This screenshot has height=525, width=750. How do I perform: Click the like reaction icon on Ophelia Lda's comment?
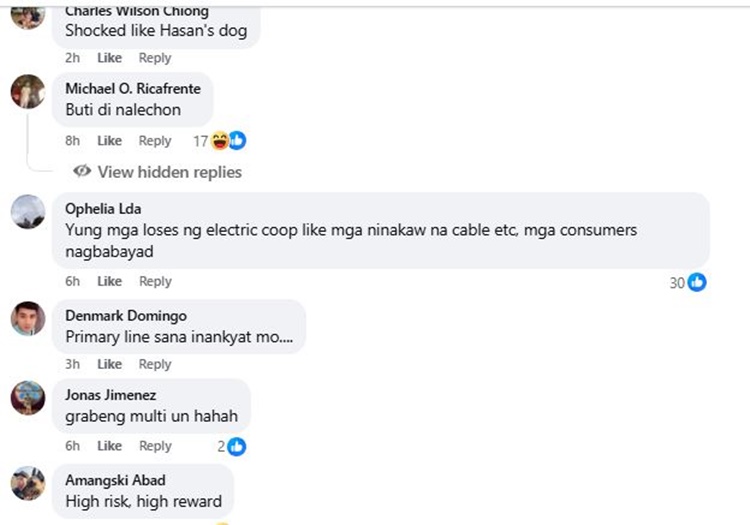(697, 283)
